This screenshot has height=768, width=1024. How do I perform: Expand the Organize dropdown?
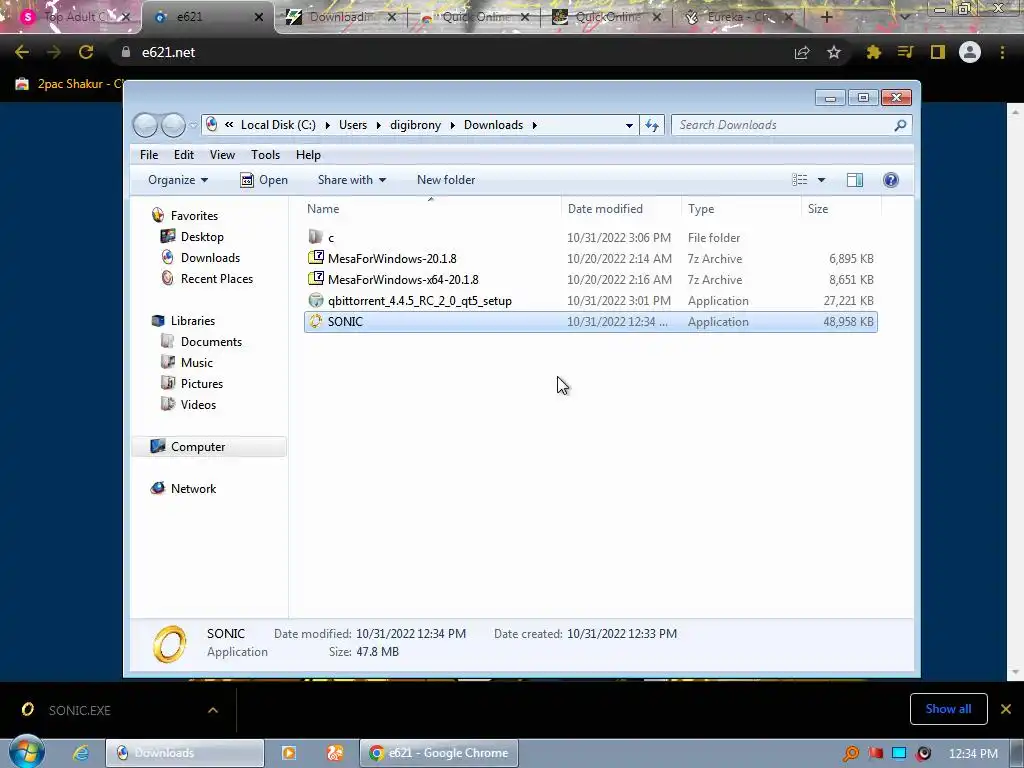click(178, 180)
